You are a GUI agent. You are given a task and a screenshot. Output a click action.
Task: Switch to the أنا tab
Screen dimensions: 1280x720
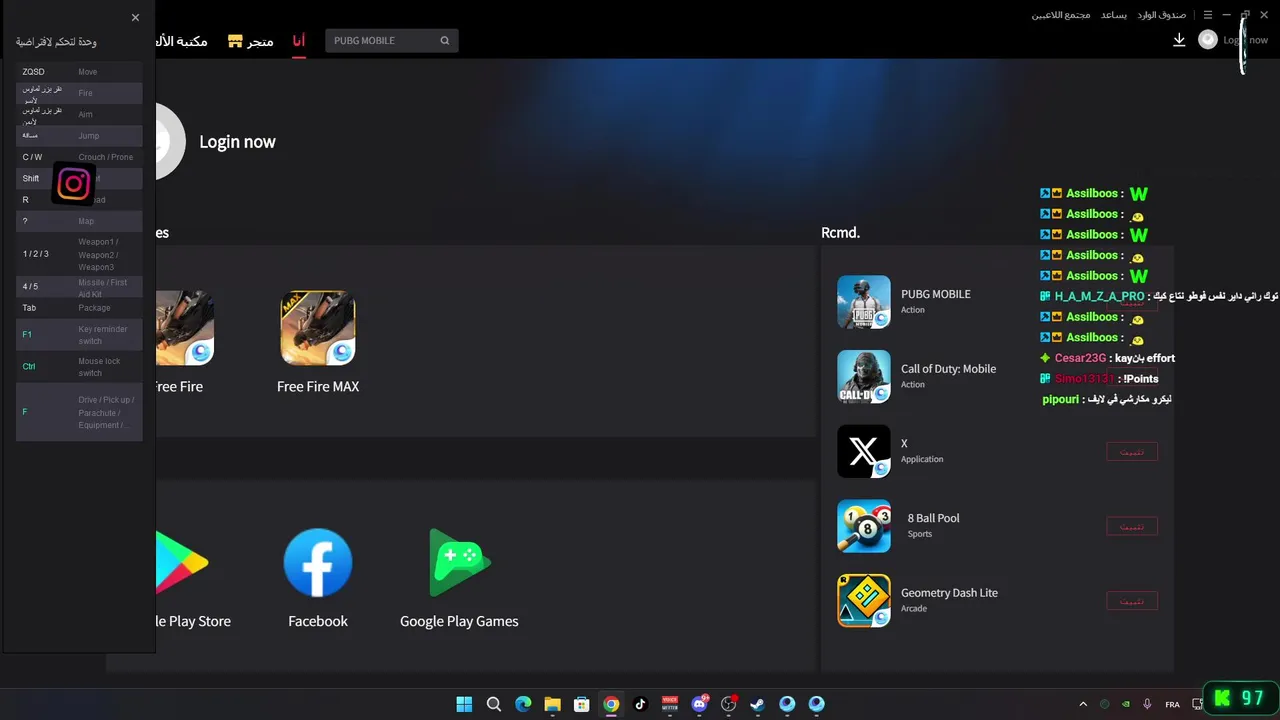coord(299,41)
